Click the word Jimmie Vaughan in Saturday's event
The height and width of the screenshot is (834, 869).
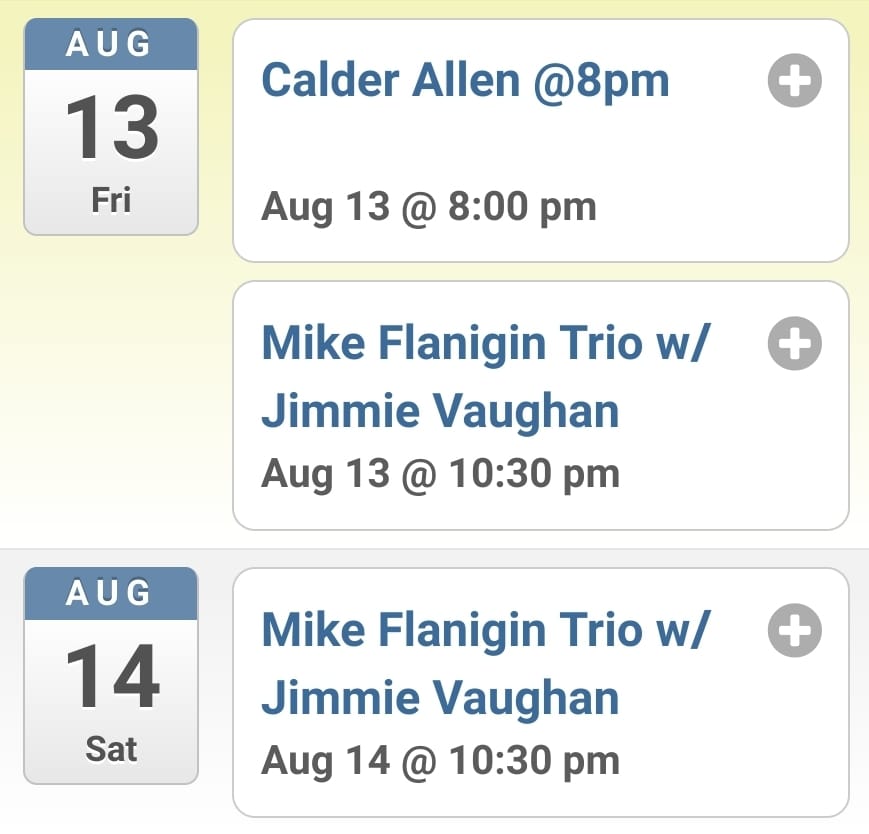click(440, 699)
